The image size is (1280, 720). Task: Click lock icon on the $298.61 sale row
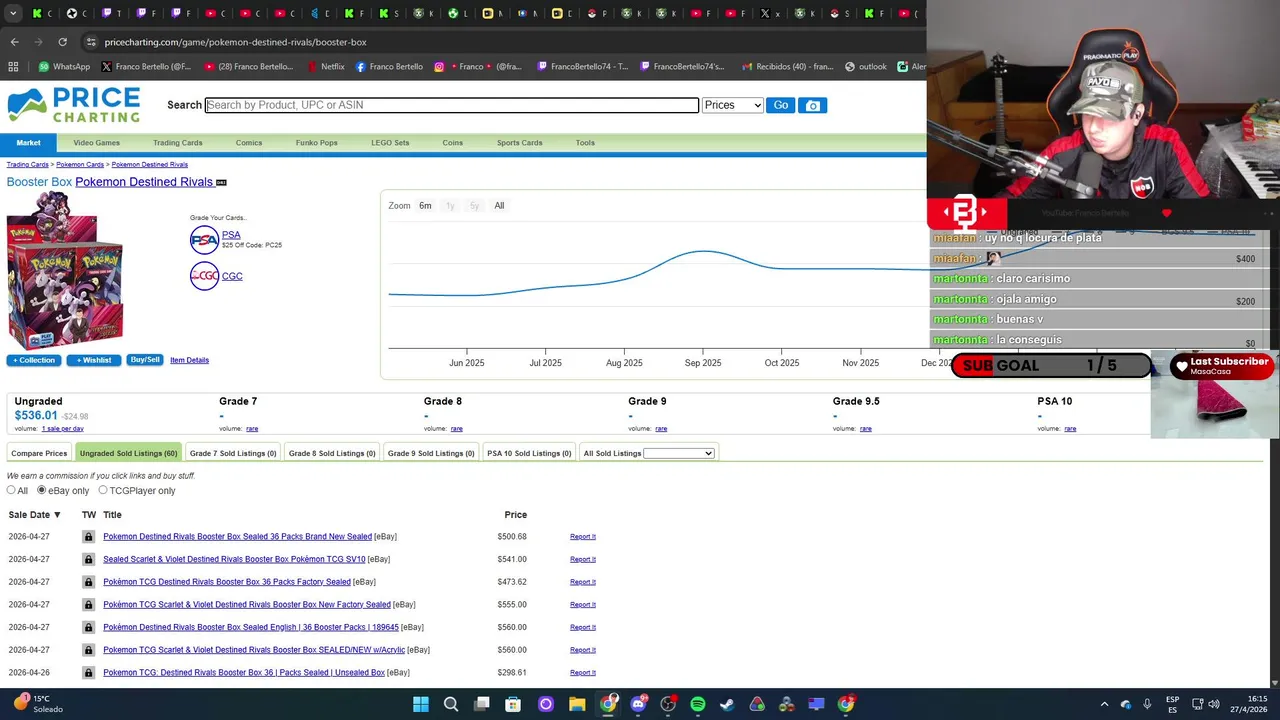click(88, 673)
